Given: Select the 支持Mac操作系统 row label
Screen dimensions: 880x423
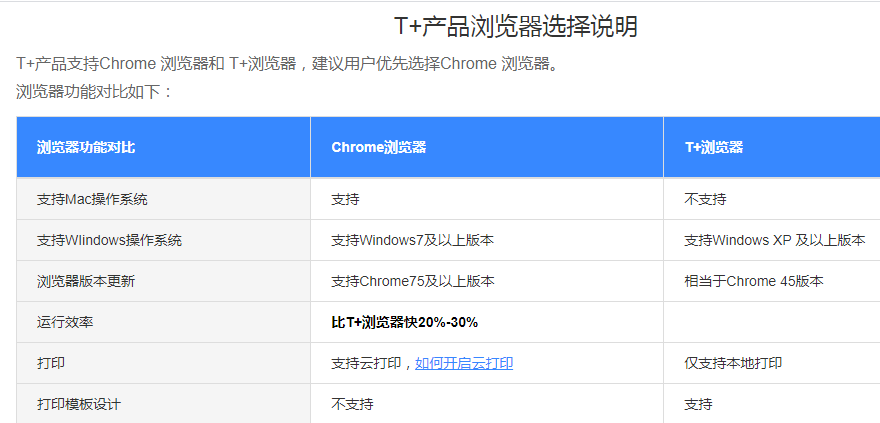Looking at the screenshot, I should [92, 199].
